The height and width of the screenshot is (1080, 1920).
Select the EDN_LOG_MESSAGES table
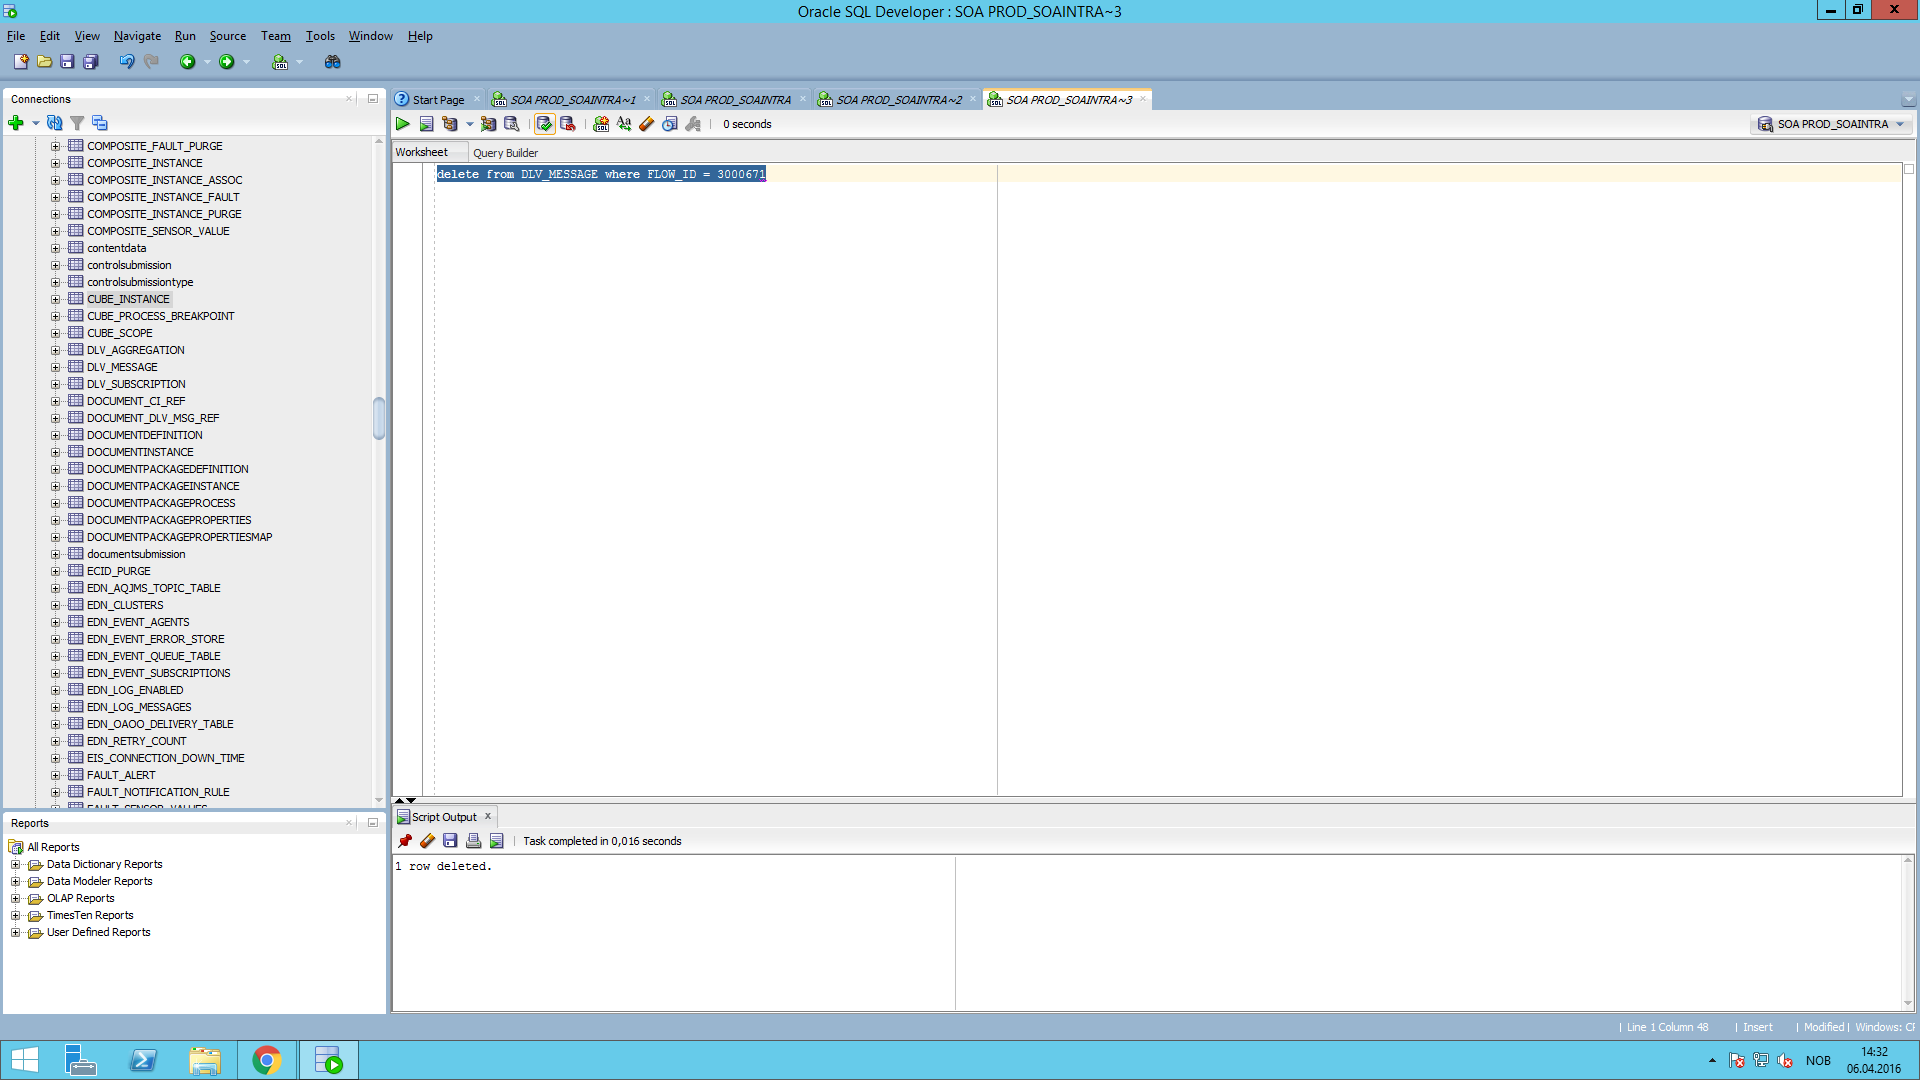(x=139, y=707)
